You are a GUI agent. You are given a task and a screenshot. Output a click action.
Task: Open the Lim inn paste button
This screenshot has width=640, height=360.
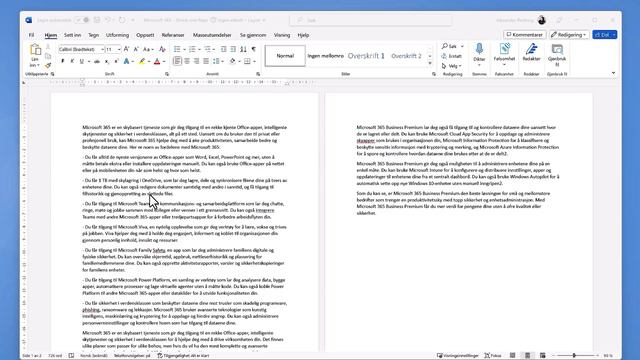tap(35, 55)
